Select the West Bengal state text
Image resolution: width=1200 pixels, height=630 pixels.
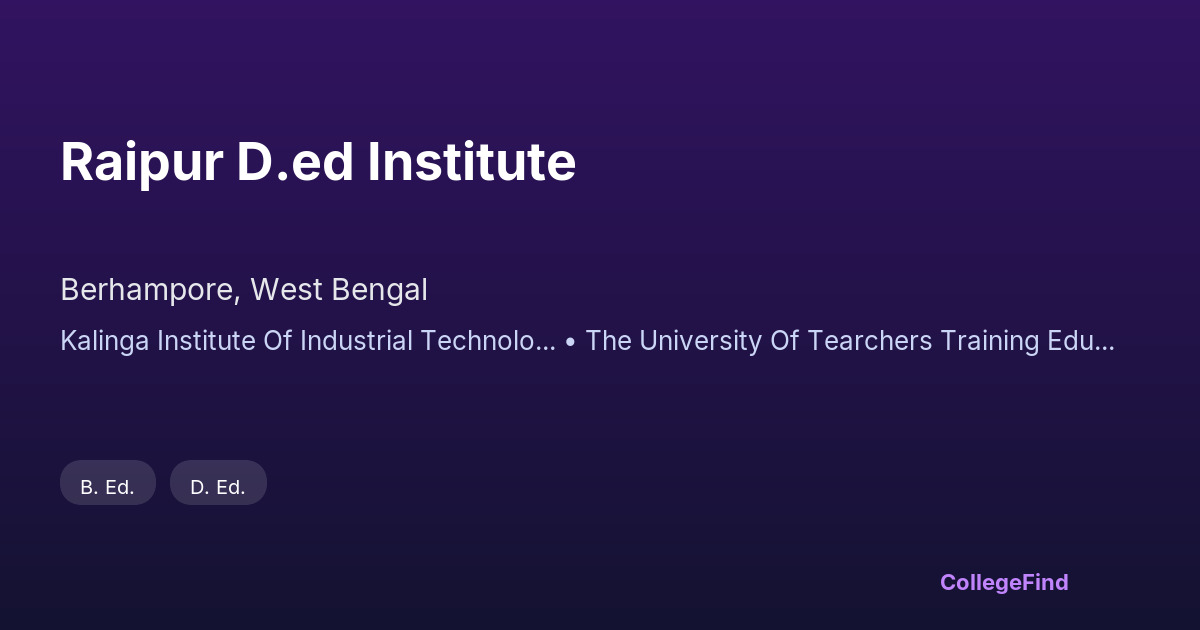click(x=339, y=290)
